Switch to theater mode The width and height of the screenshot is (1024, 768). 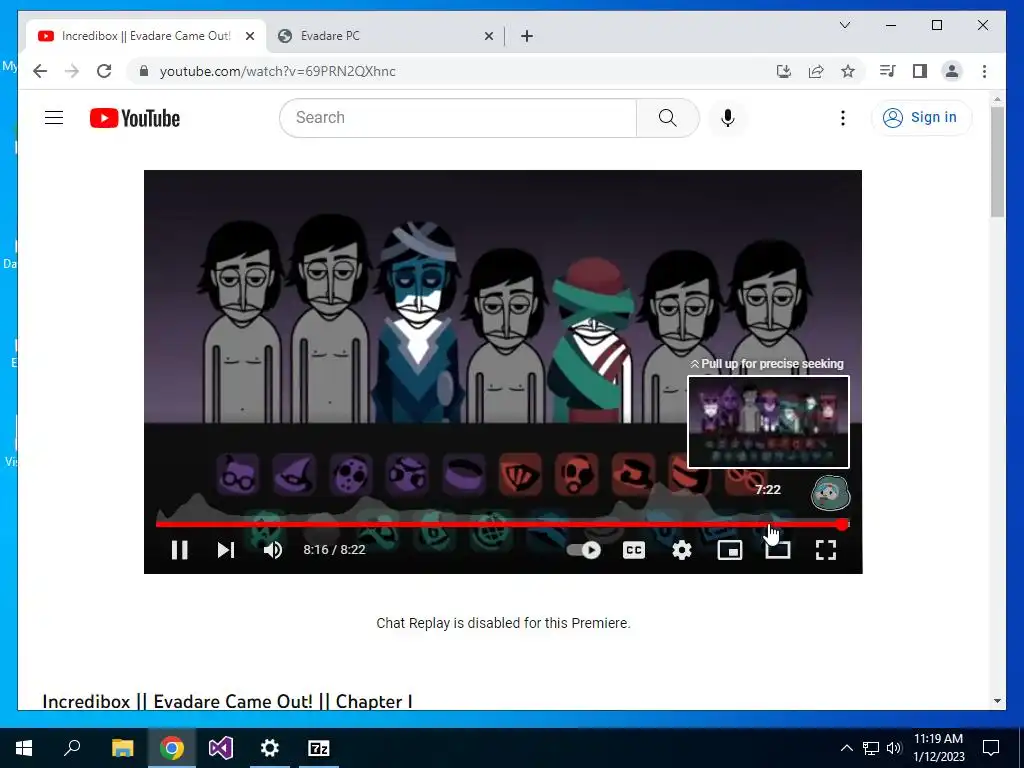[778, 550]
